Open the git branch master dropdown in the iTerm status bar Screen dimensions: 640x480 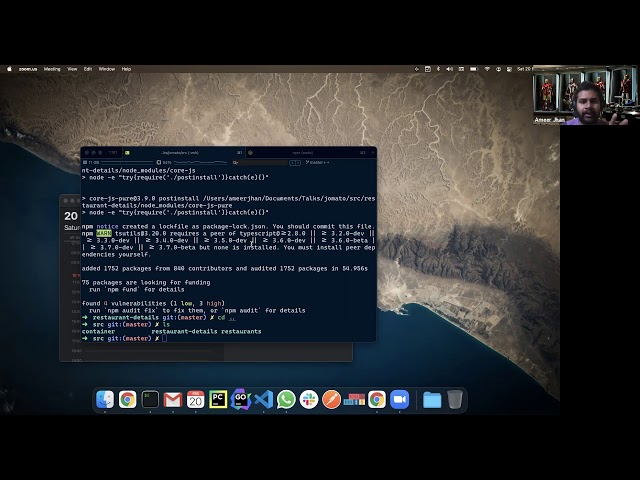tap(317, 162)
